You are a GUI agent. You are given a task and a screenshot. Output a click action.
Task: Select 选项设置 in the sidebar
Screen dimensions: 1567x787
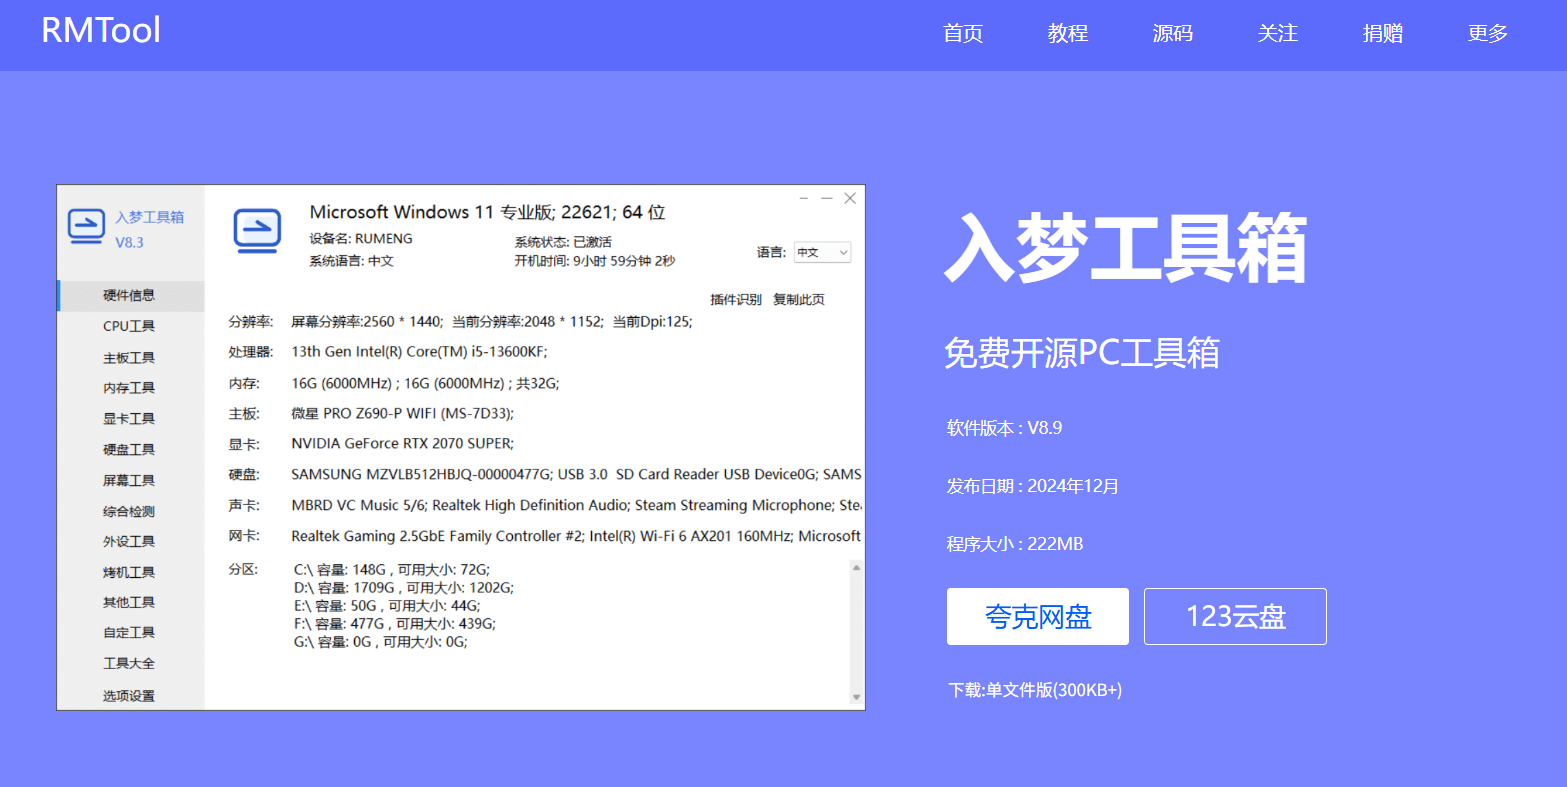click(x=130, y=695)
